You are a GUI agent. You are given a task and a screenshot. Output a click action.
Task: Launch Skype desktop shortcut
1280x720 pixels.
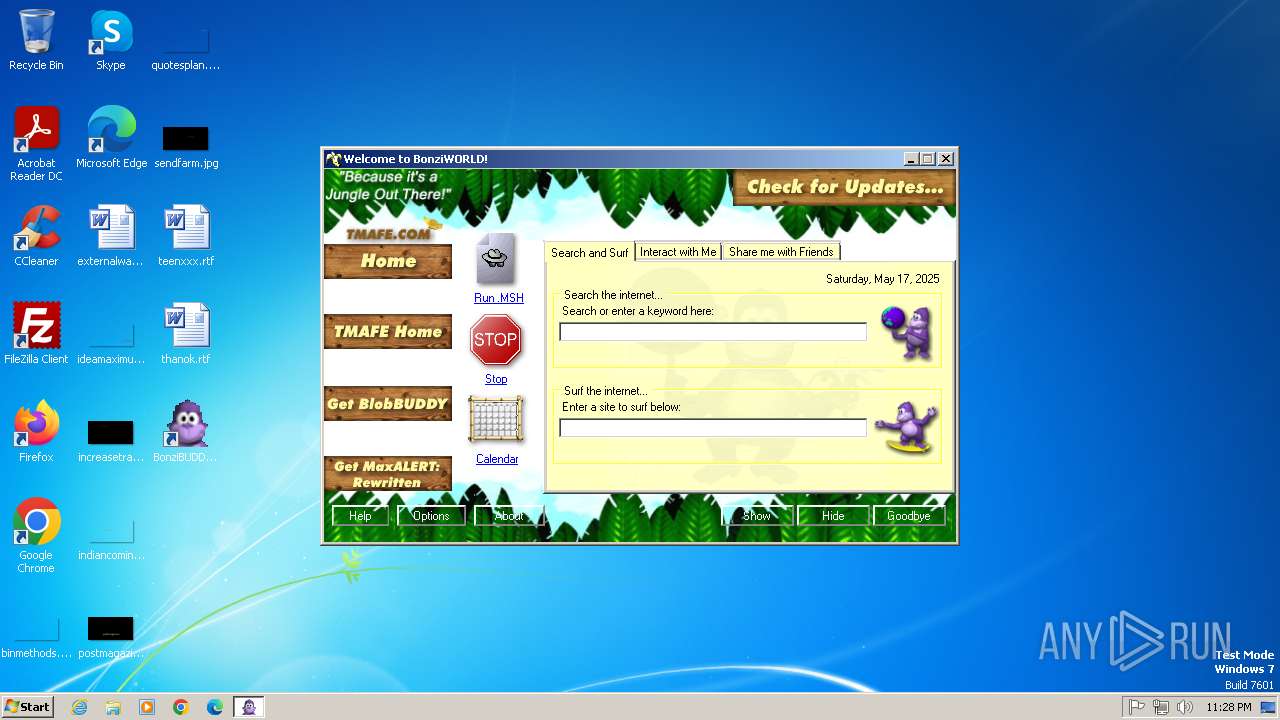click(x=111, y=40)
